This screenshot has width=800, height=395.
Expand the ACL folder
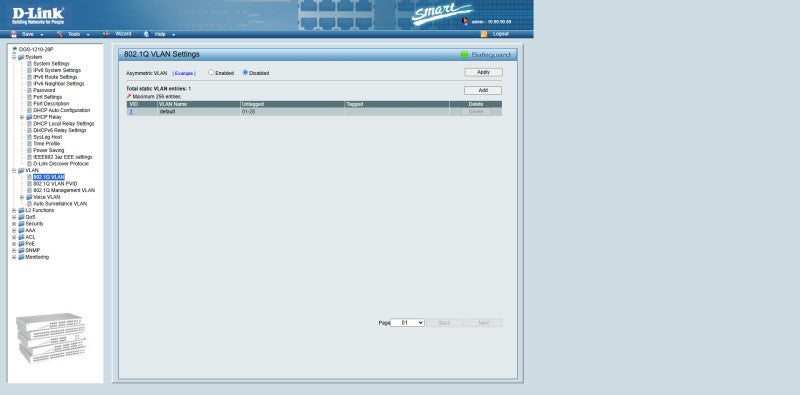coord(14,237)
